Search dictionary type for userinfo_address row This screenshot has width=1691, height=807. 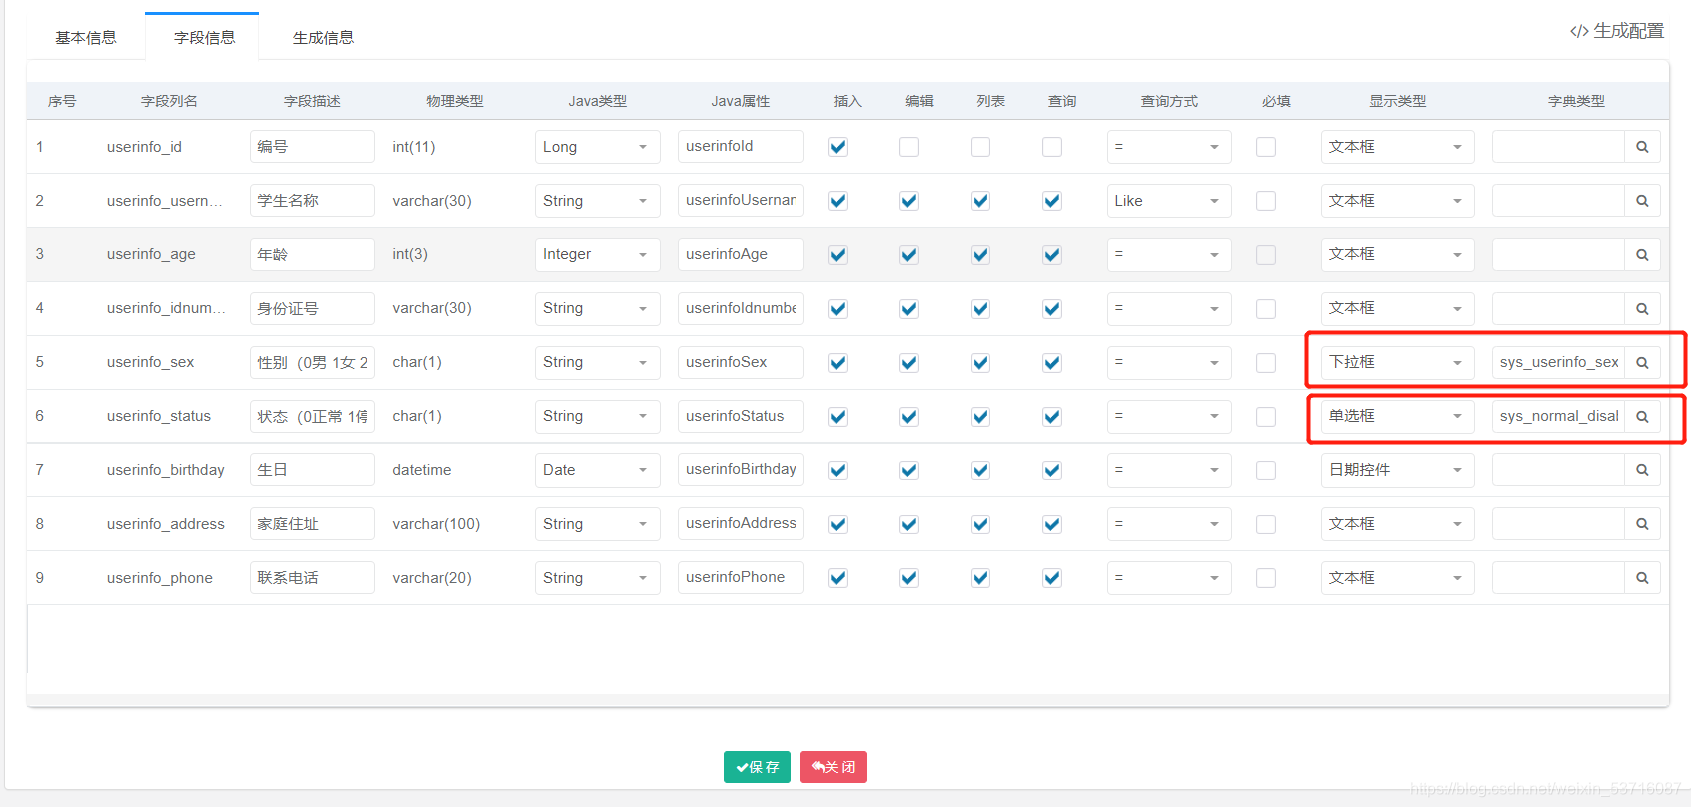click(1642, 524)
